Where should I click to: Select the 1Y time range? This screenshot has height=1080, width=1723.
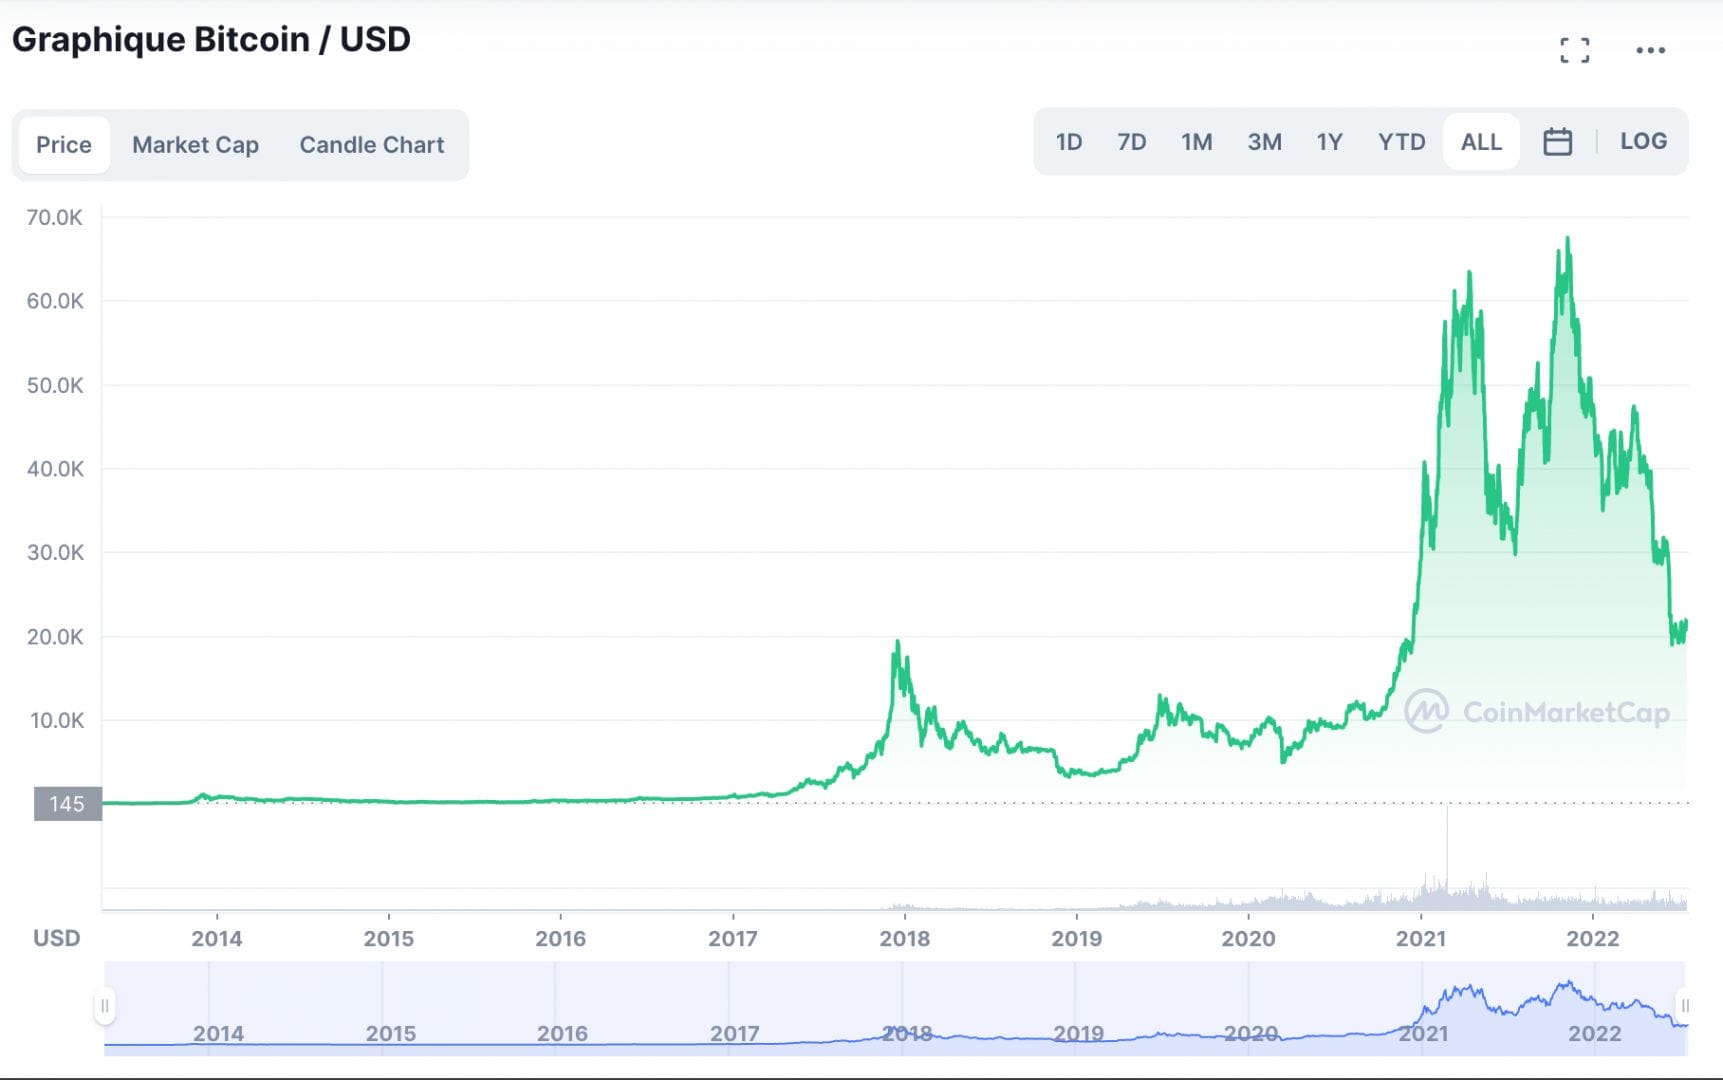pos(1330,141)
